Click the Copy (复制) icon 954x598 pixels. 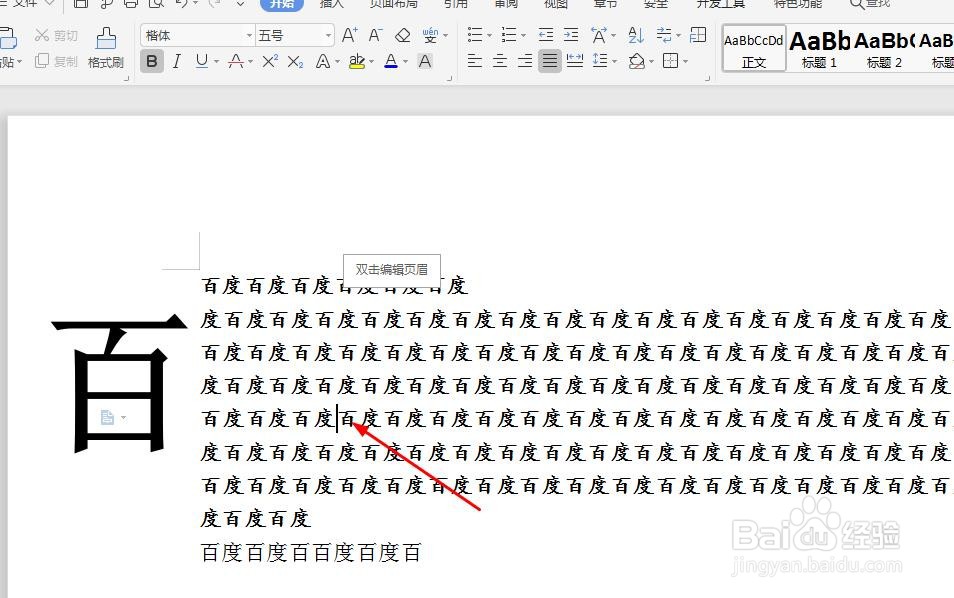coord(42,61)
